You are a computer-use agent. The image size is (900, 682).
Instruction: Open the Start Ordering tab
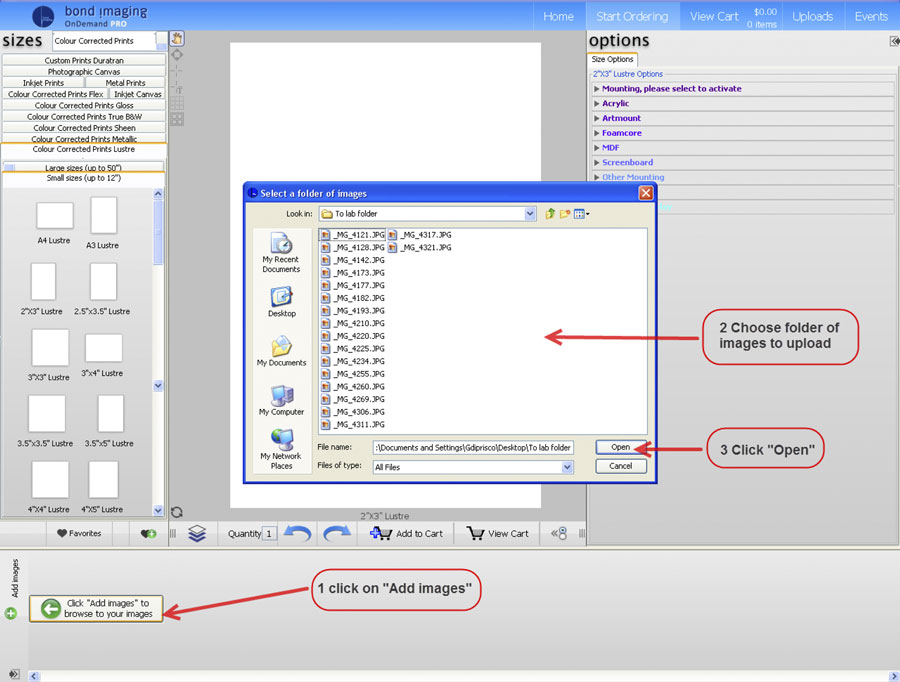(x=632, y=16)
